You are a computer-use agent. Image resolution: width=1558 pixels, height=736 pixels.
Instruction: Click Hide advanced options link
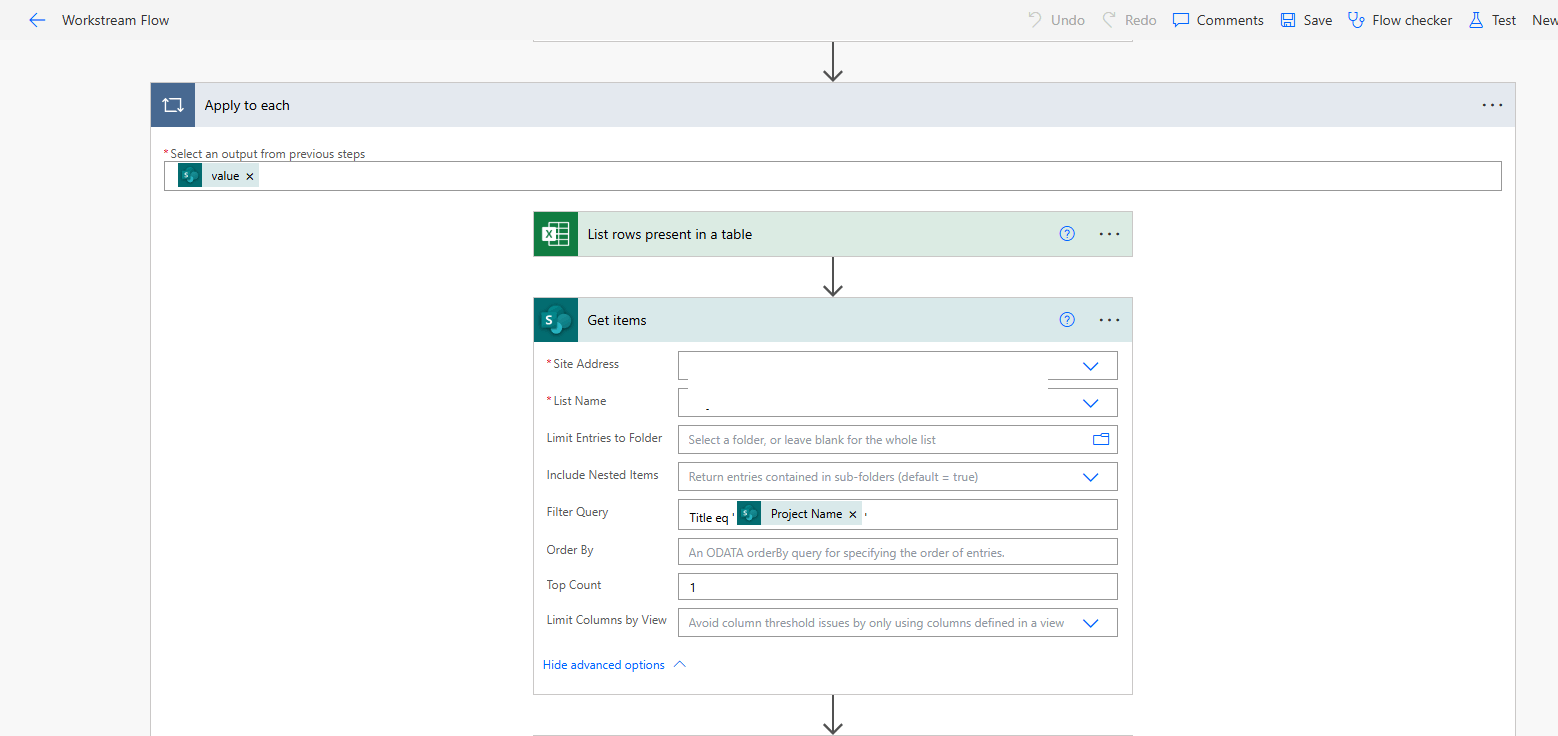(x=604, y=665)
